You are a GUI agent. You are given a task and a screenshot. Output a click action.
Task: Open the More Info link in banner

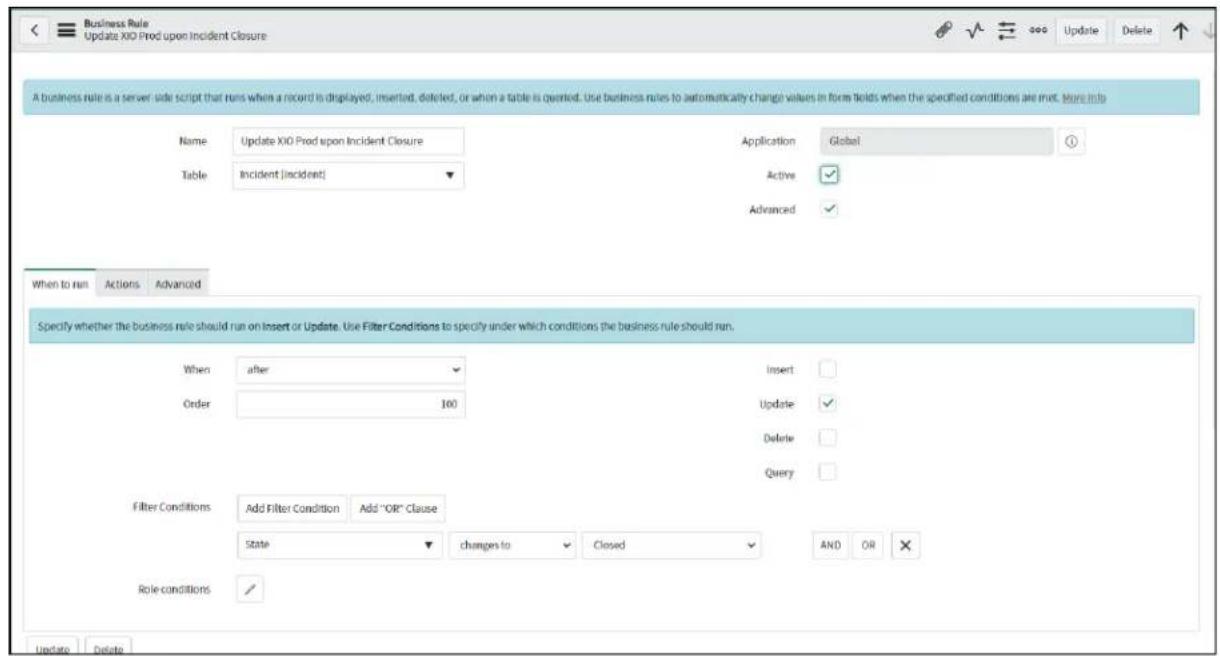[1083, 98]
